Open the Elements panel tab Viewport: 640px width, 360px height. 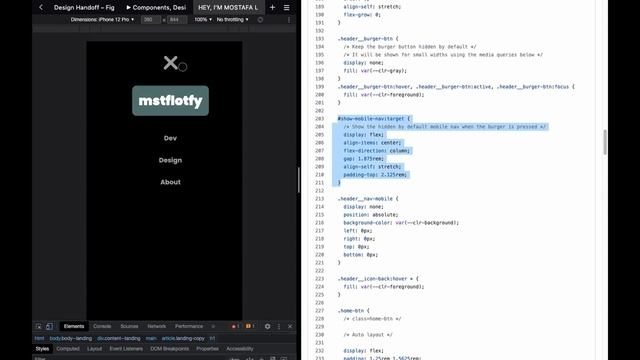pos(74,327)
